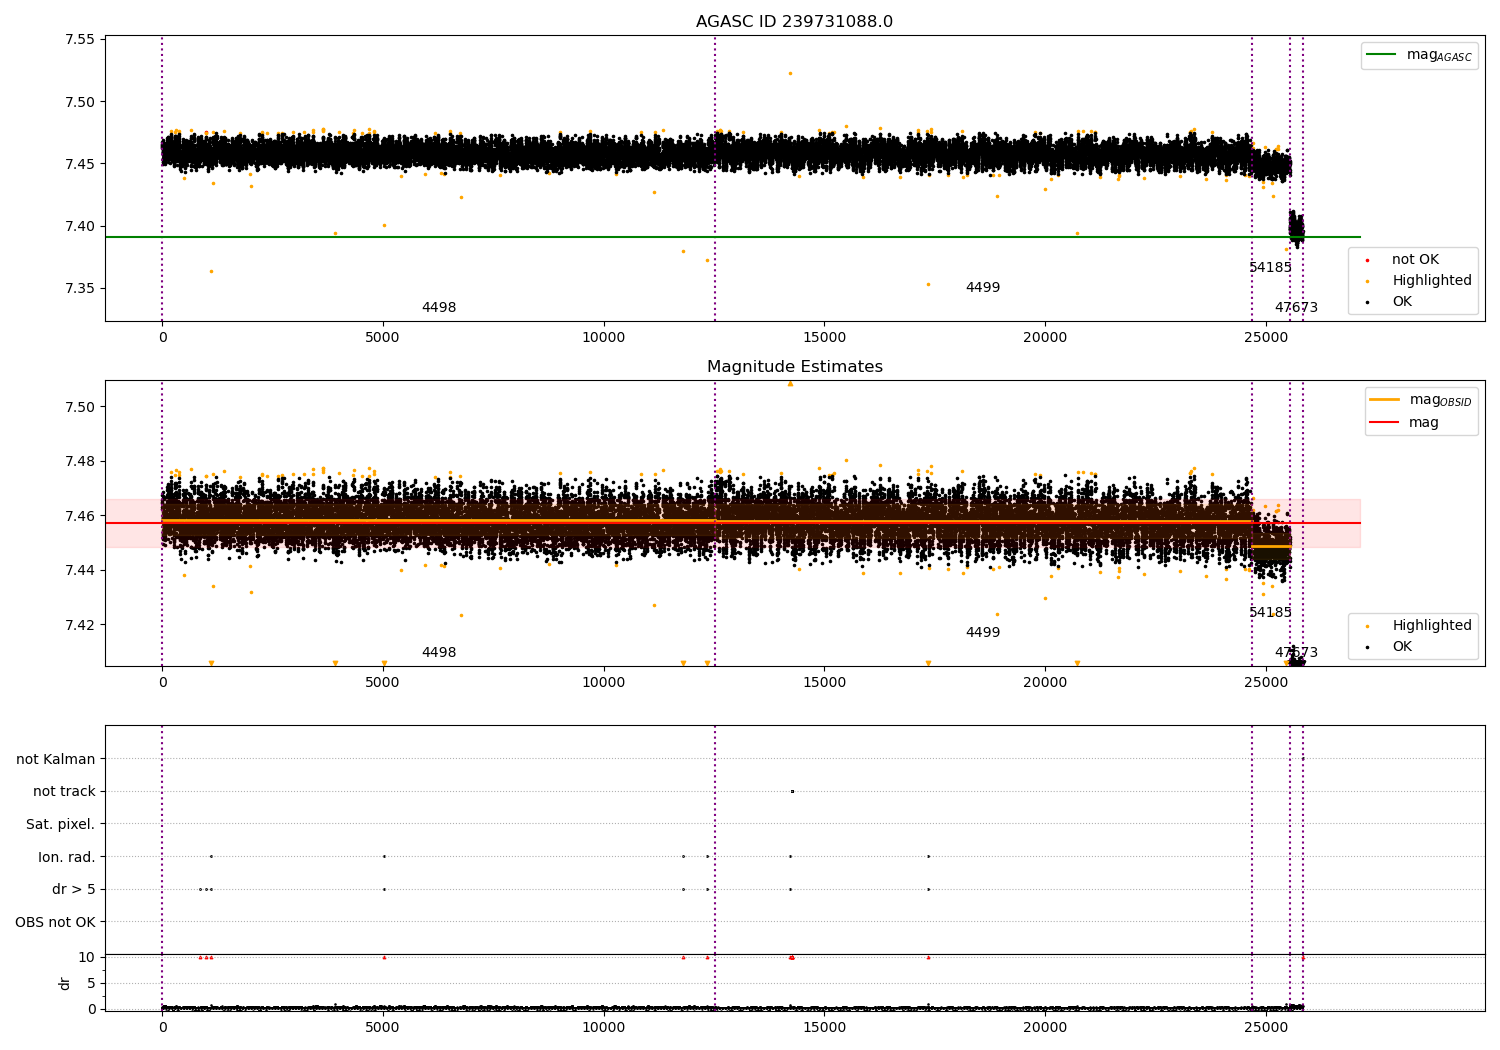Click the "not Kalman" row label
Screen dimensions: 1500x1050
pos(56,759)
